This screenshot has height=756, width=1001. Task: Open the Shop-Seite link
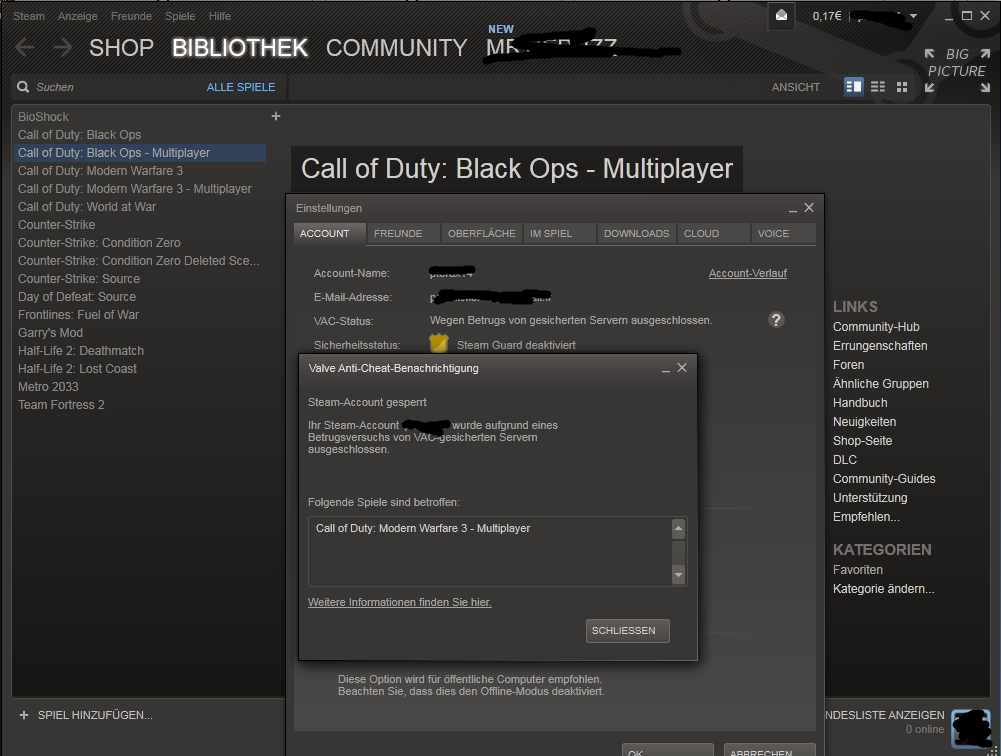click(x=862, y=441)
